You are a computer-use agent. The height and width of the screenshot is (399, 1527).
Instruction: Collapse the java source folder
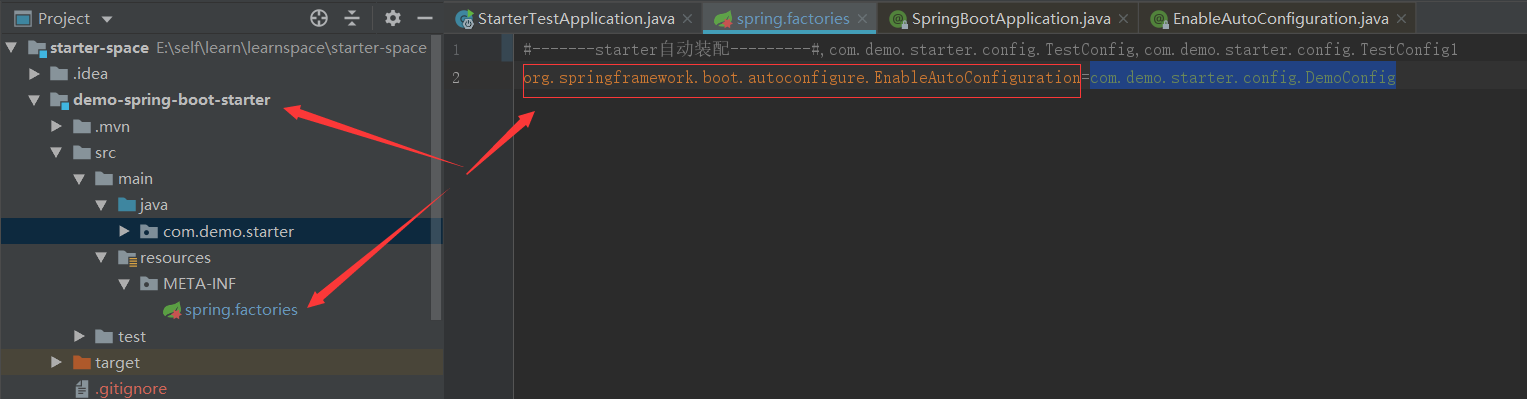pyautogui.click(x=100, y=205)
